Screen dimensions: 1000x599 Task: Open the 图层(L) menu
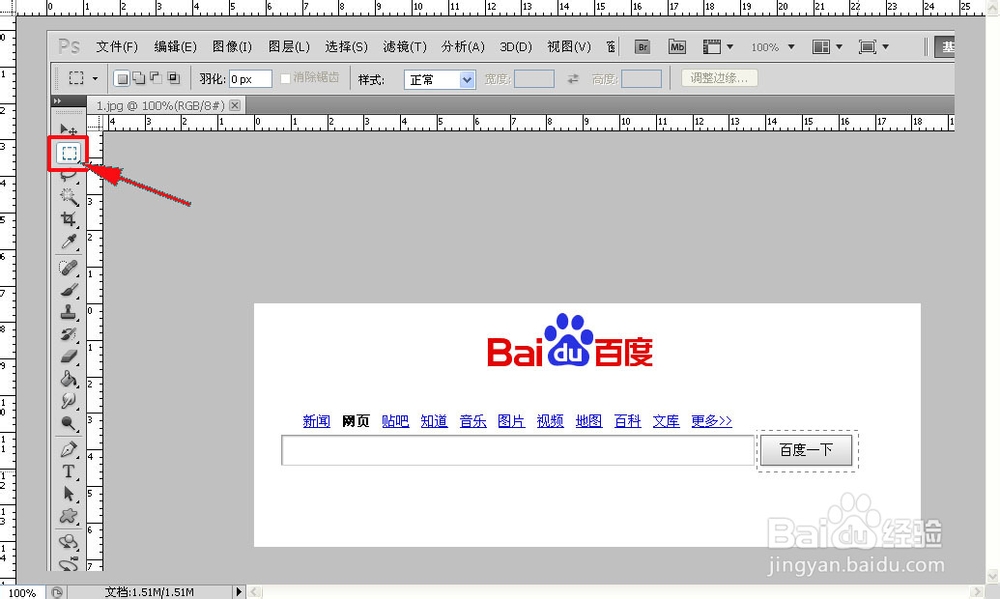289,47
